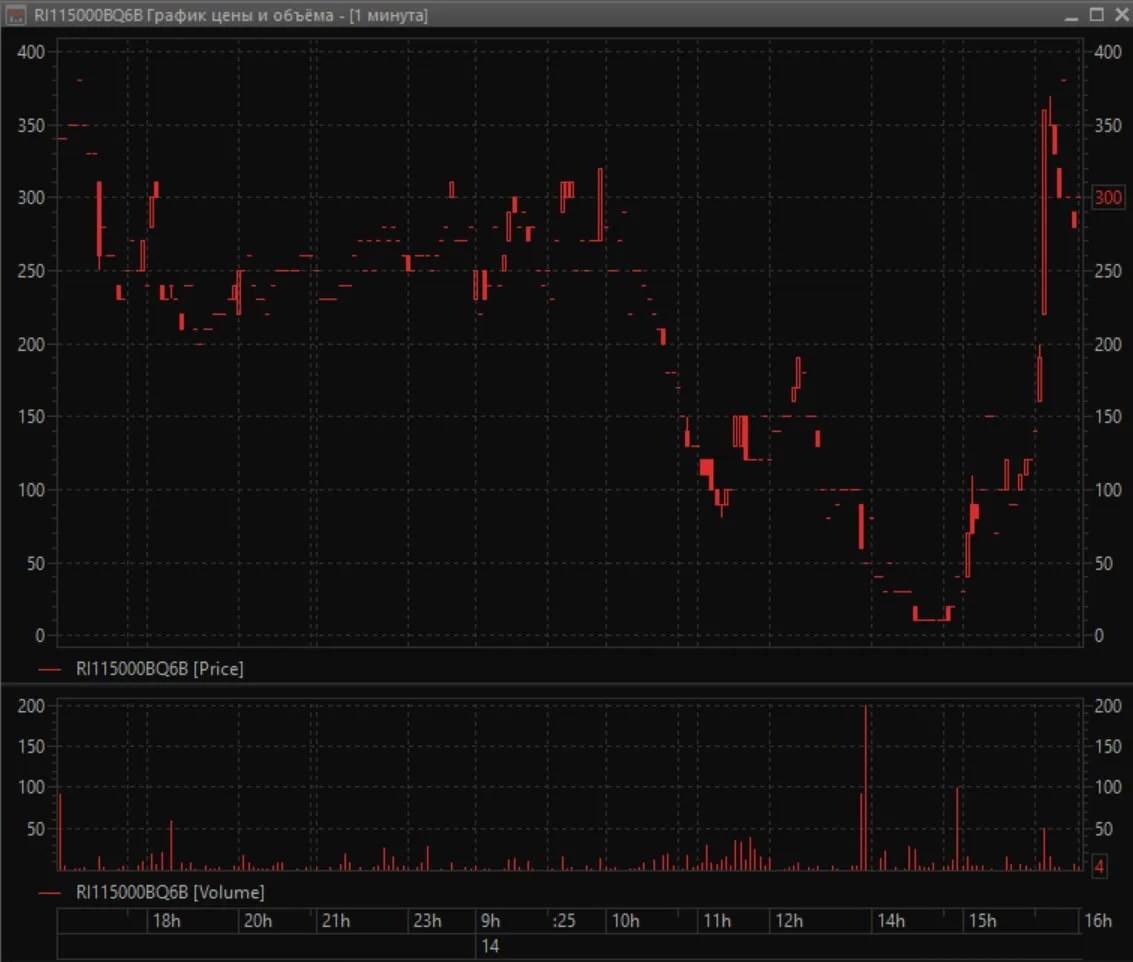Click the 18h label on the time axis

(166, 921)
